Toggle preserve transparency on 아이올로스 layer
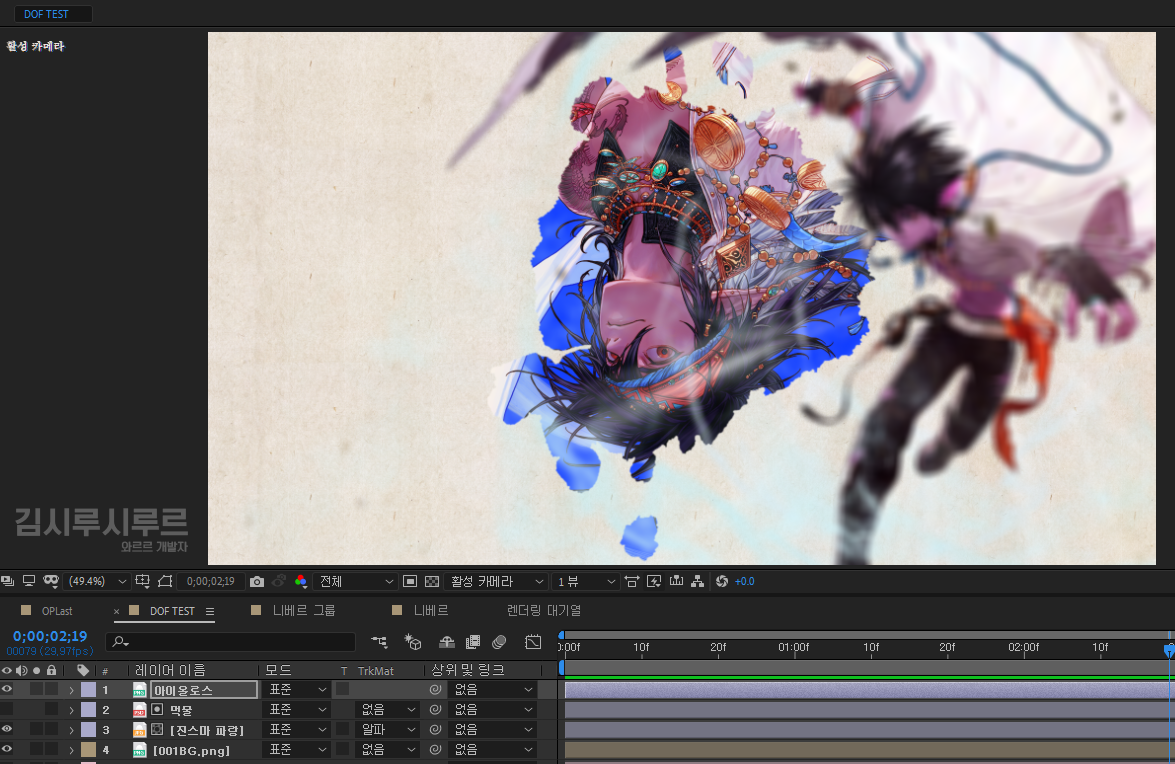Viewport: 1175px width, 764px height. (x=342, y=689)
